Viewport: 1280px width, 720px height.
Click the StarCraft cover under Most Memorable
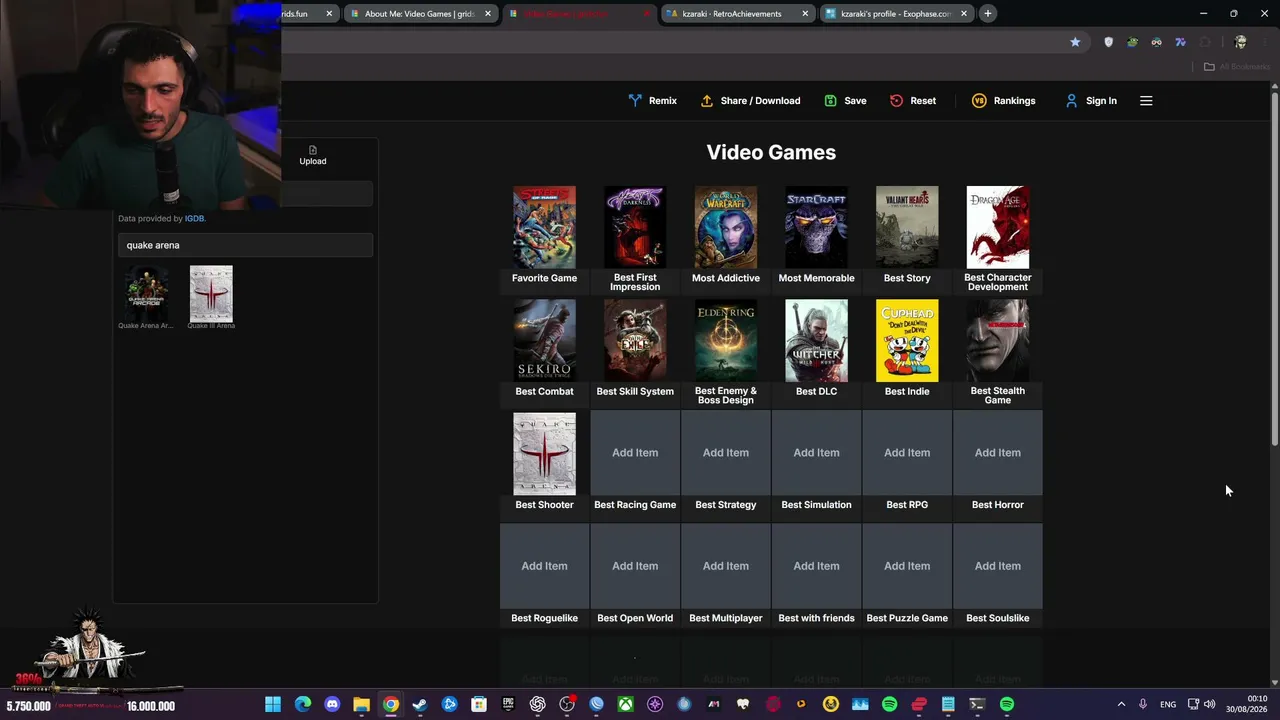pyautogui.click(x=816, y=227)
